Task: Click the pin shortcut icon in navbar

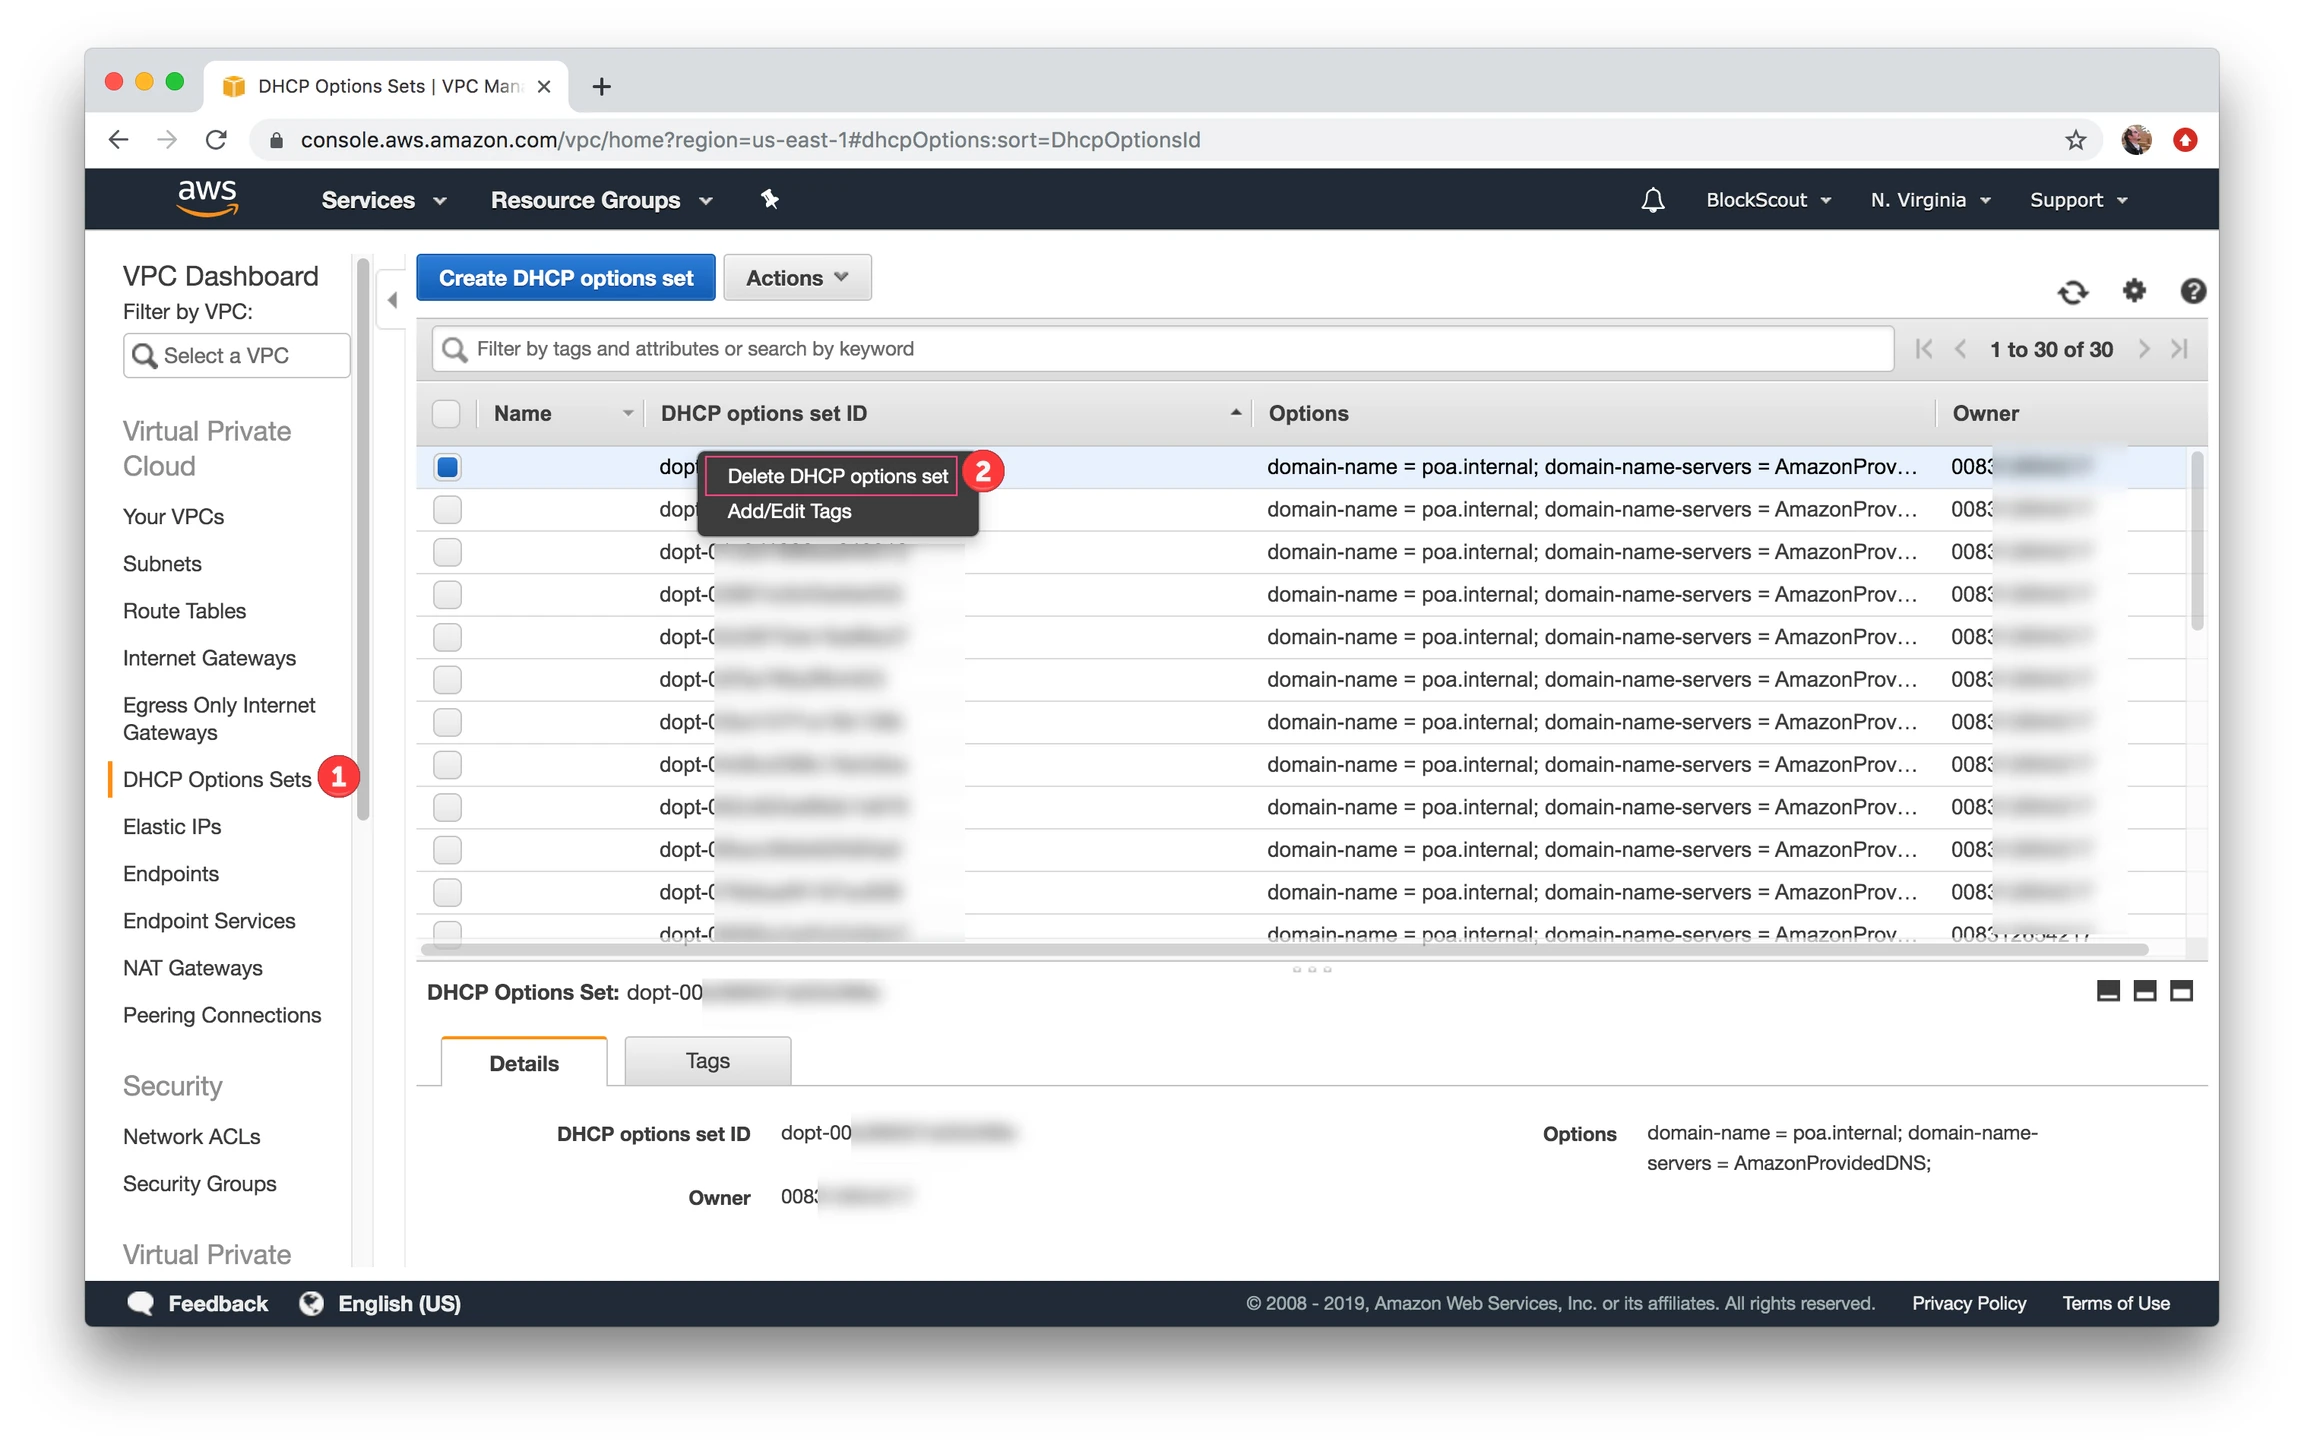Action: click(769, 200)
